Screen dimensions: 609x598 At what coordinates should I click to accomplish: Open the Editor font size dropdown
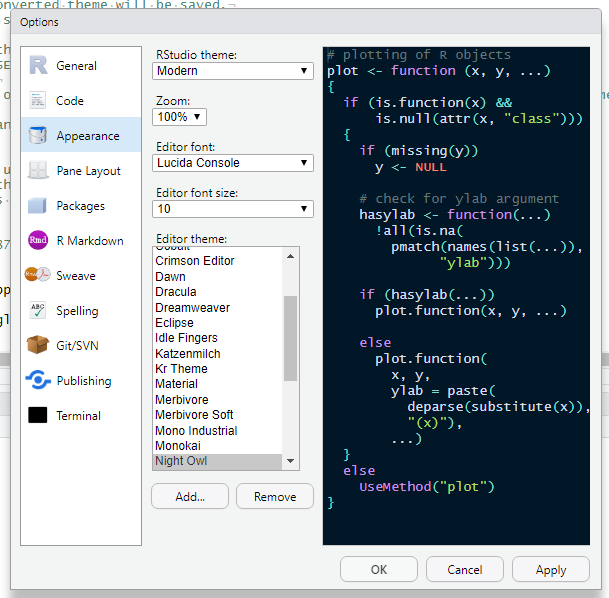click(x=233, y=209)
